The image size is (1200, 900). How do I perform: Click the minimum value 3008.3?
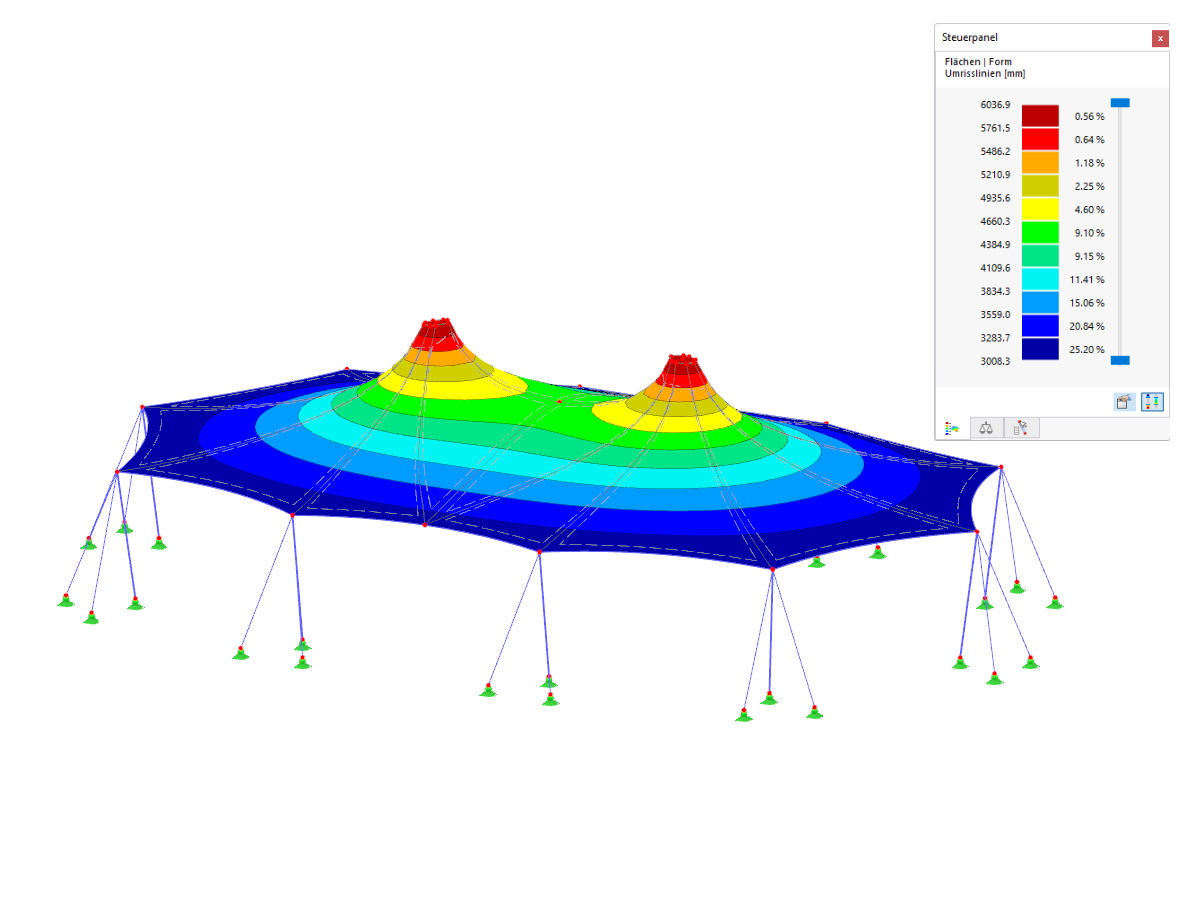point(995,361)
